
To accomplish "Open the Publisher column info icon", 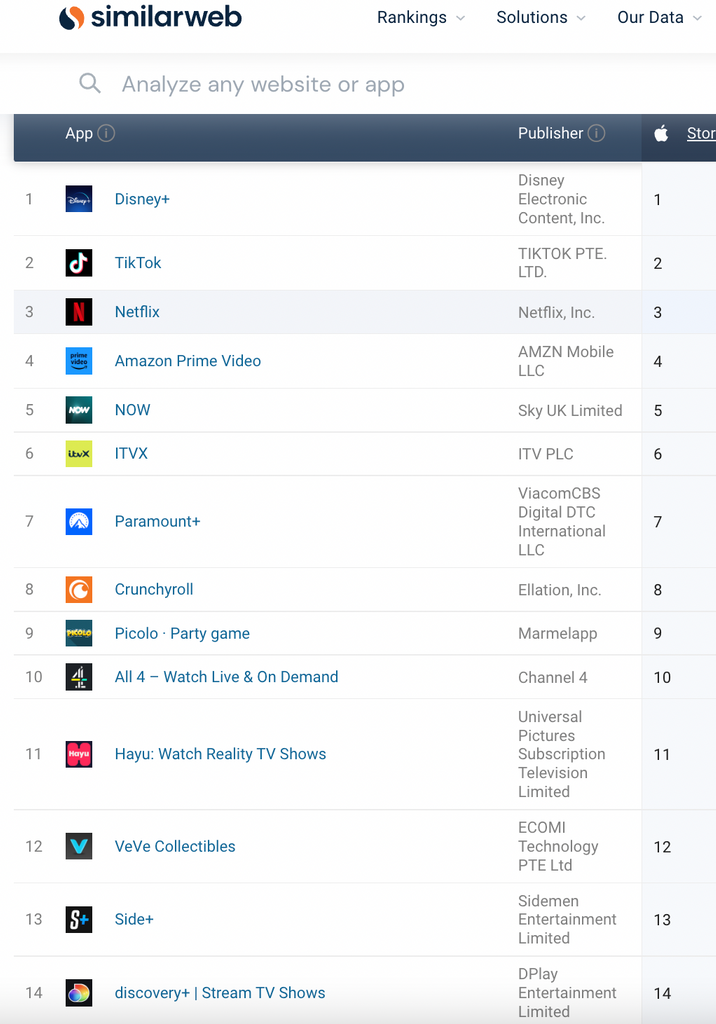I will (596, 133).
